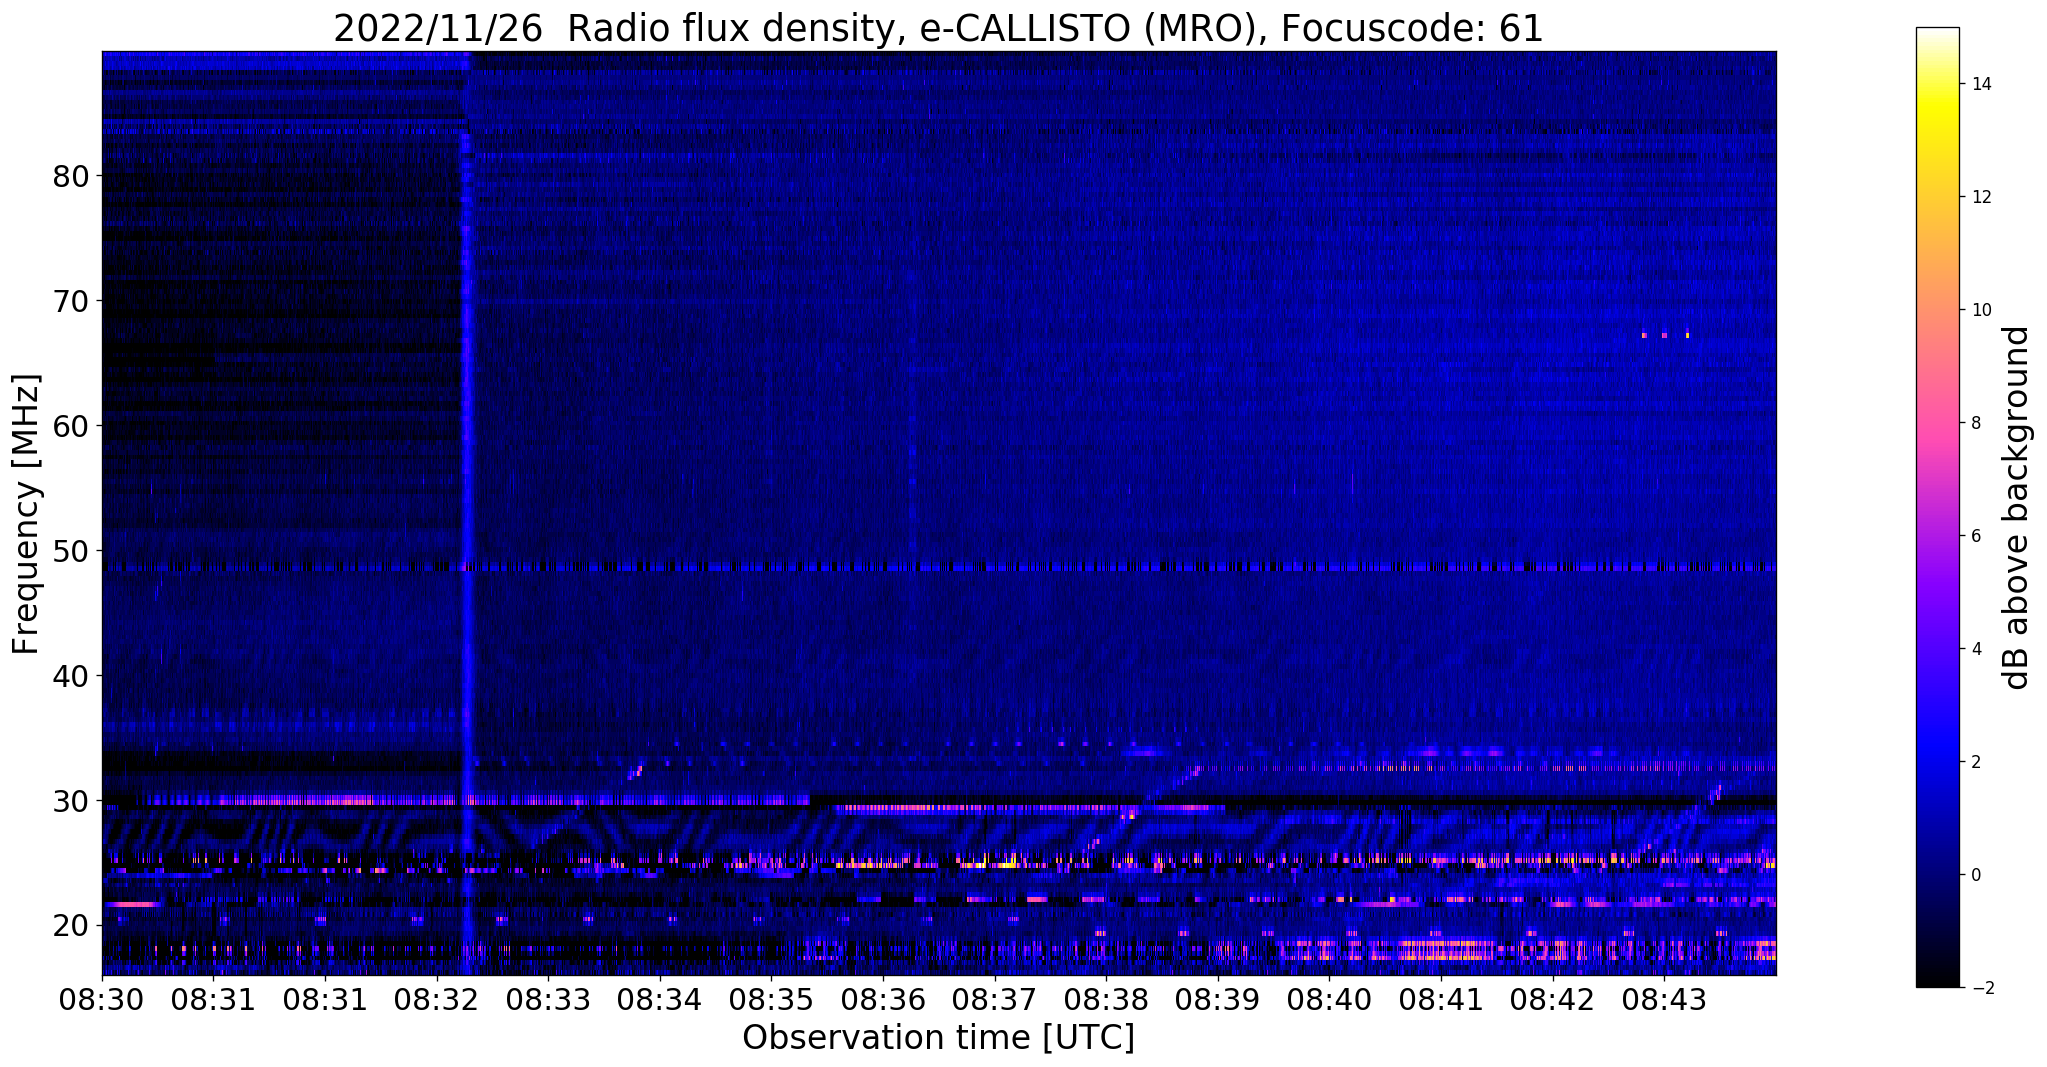Click the colorbar tick value 6
The width and height of the screenshot is (2047, 1067).
(x=1975, y=536)
